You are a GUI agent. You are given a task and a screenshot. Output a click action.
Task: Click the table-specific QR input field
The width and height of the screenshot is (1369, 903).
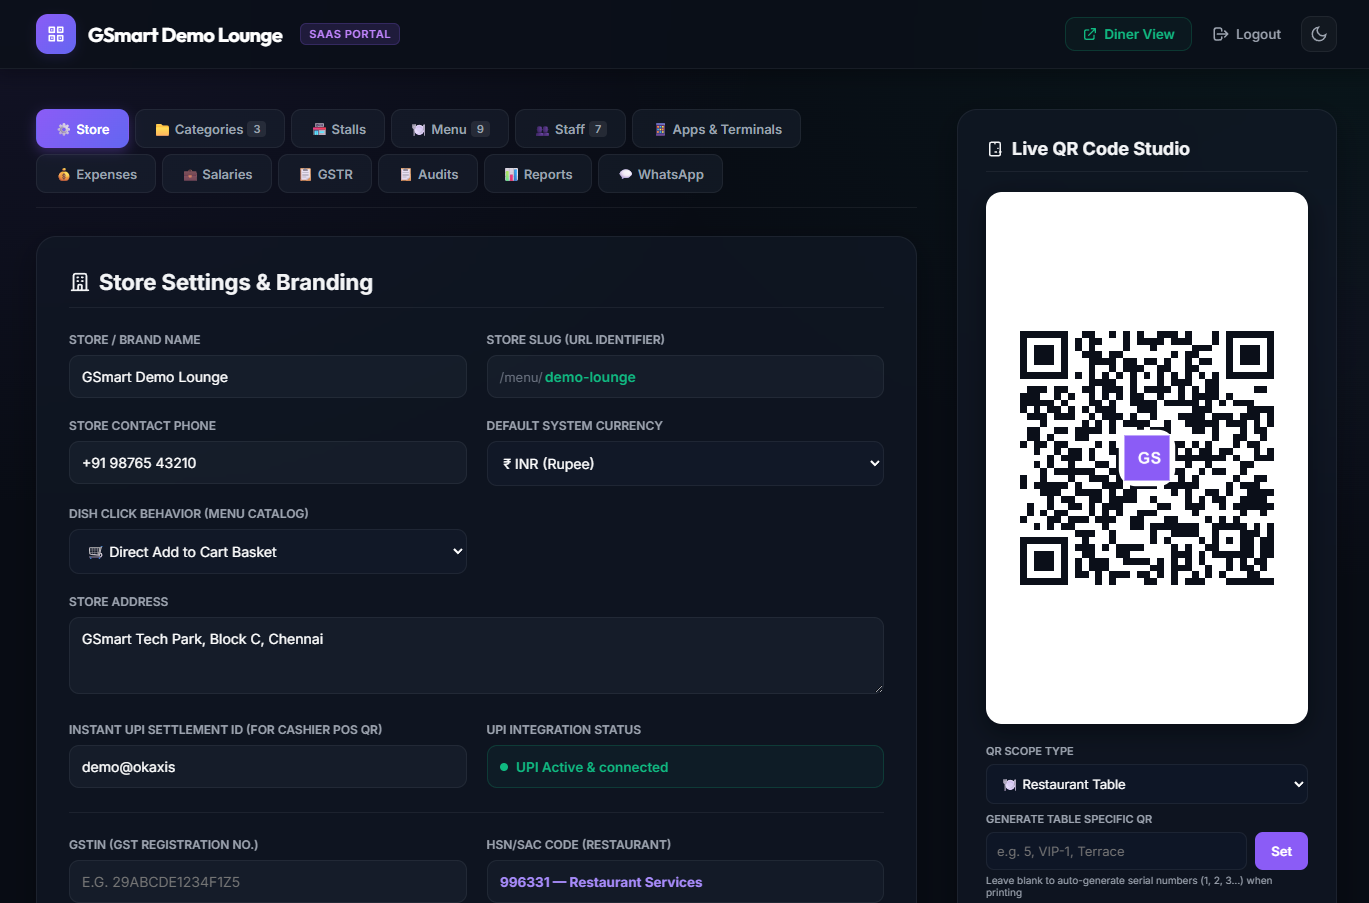pos(1117,851)
